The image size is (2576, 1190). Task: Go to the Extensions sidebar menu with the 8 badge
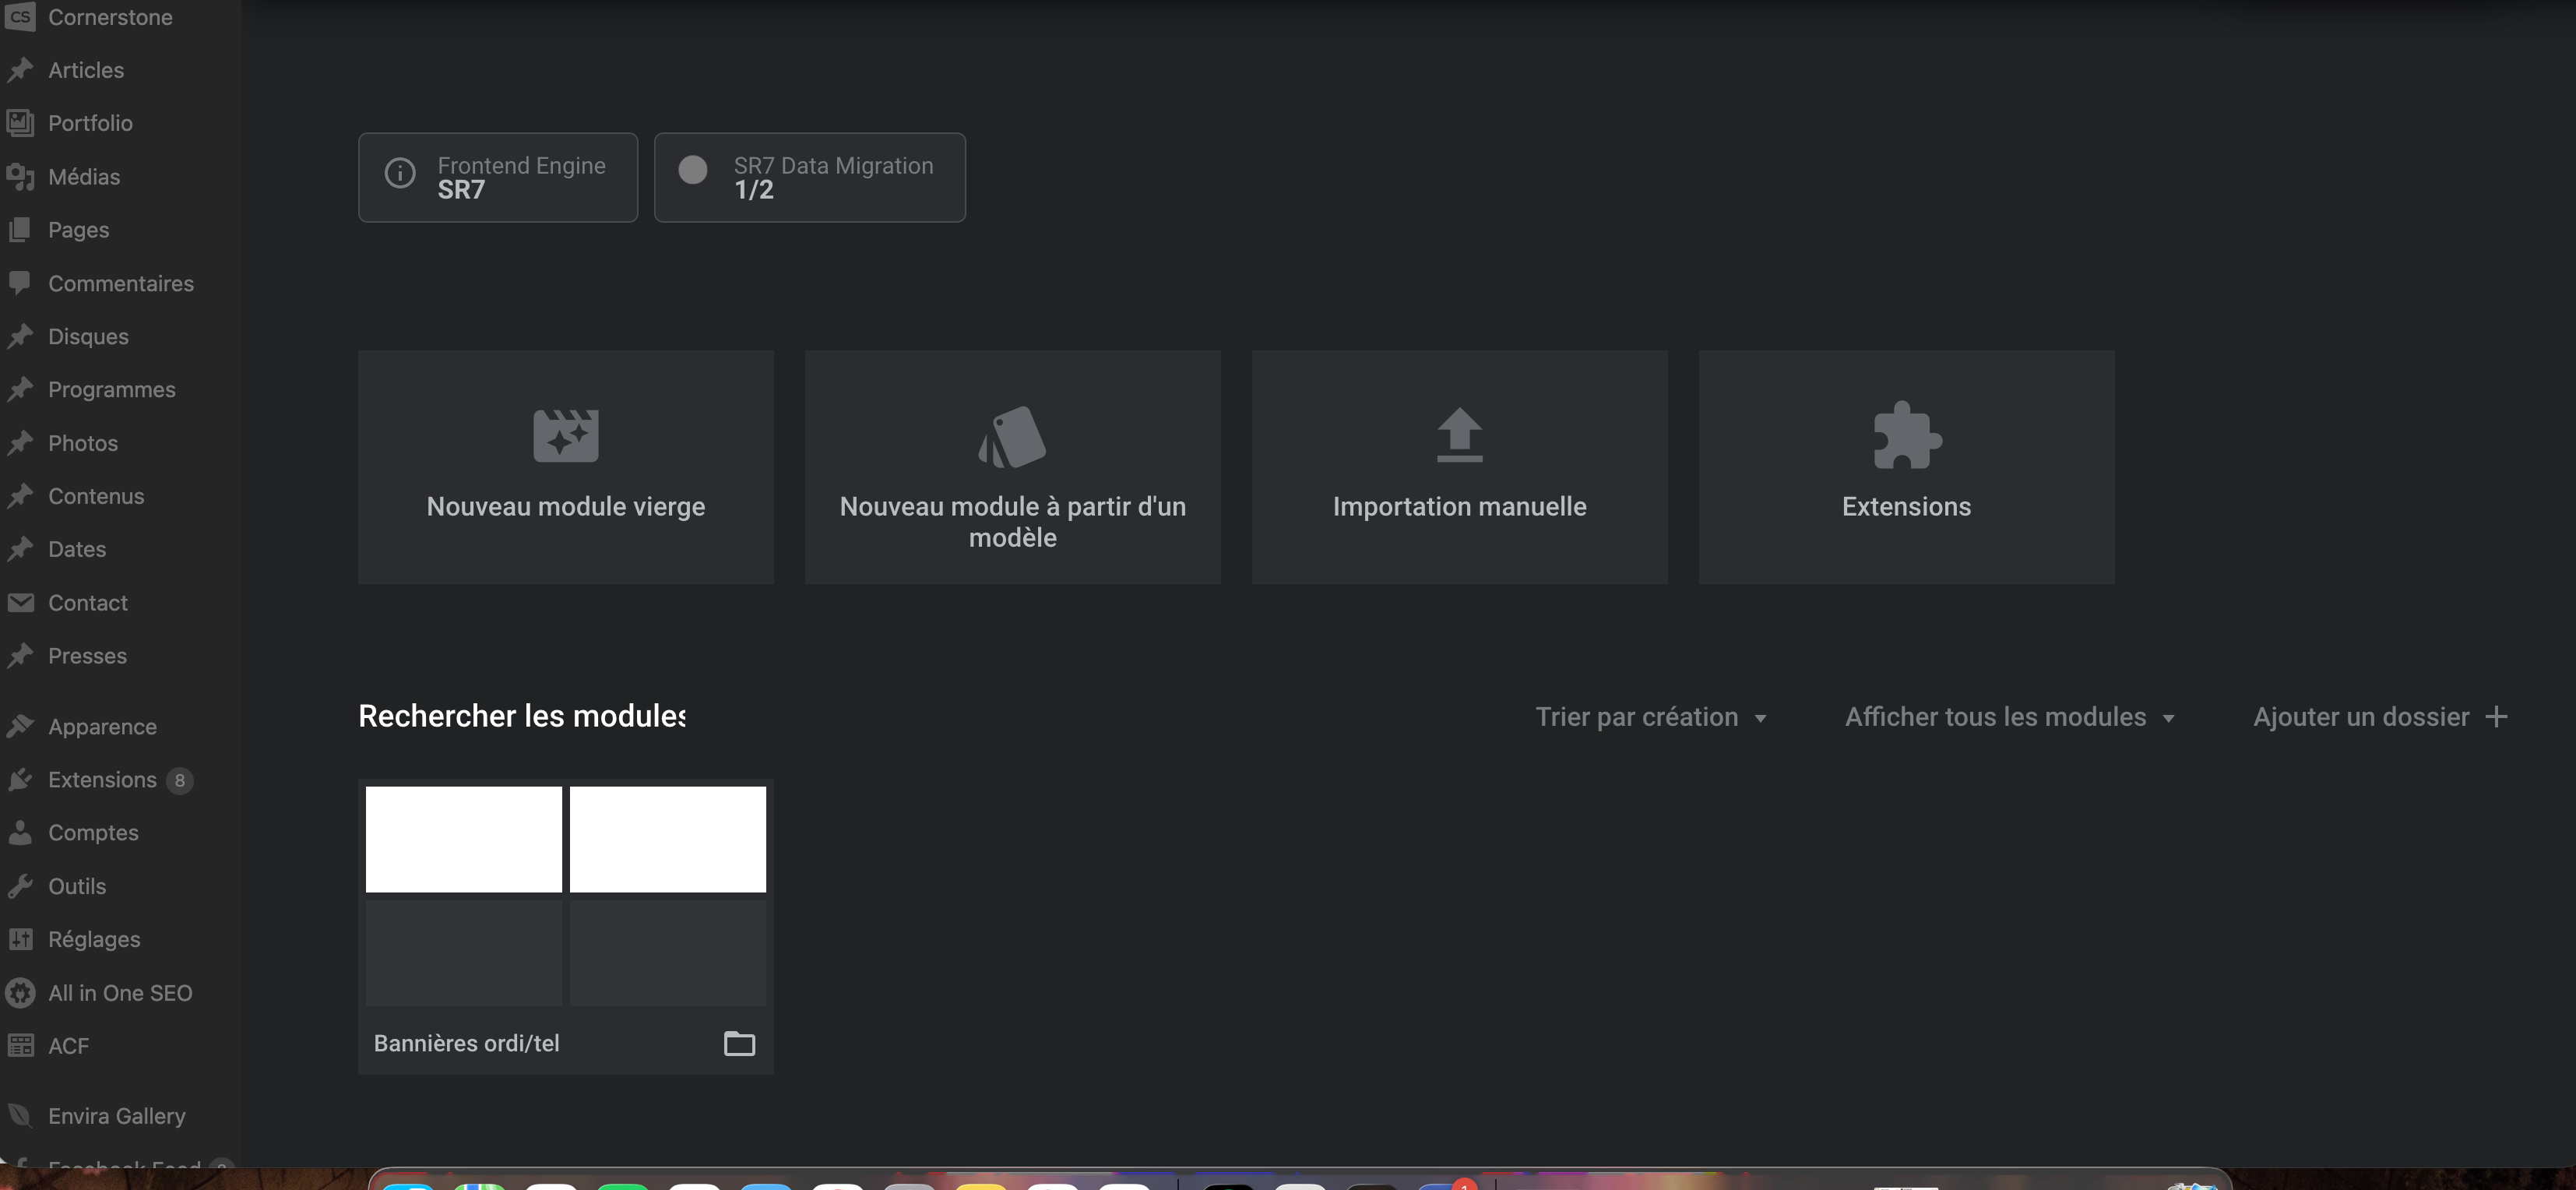(102, 780)
